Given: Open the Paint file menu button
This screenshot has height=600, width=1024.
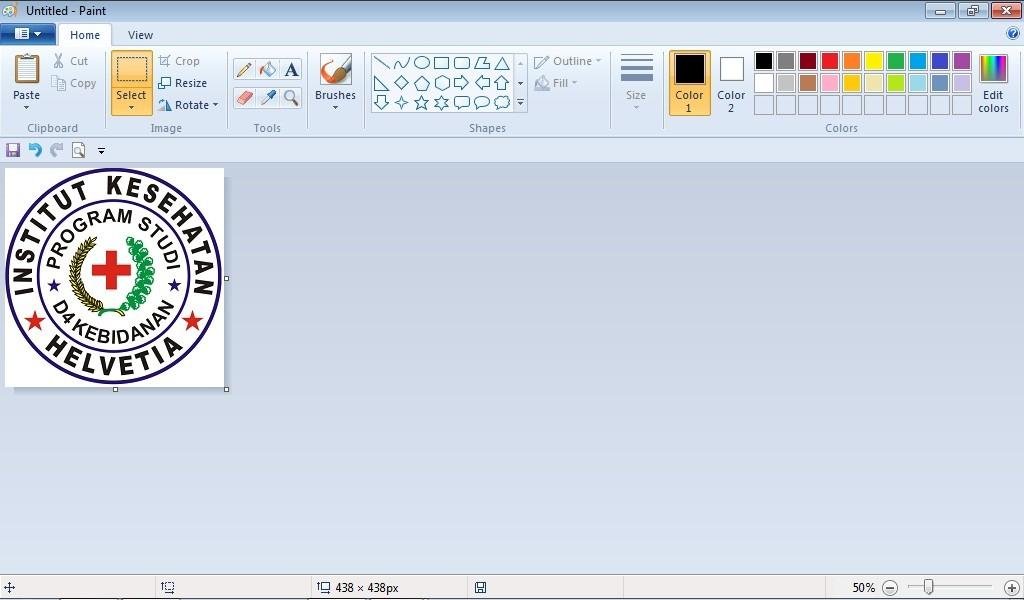Looking at the screenshot, I should pyautogui.click(x=27, y=34).
